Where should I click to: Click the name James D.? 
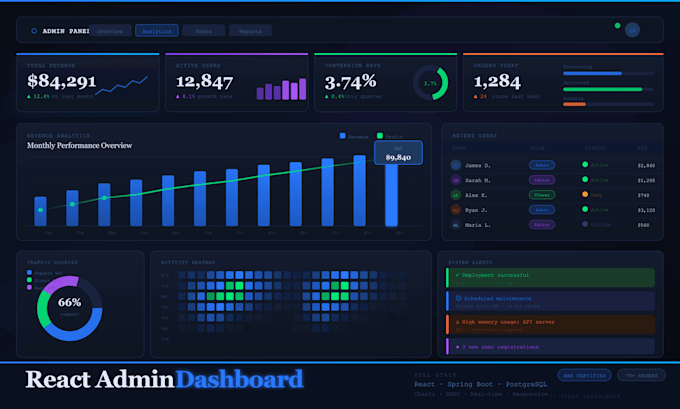click(477, 165)
